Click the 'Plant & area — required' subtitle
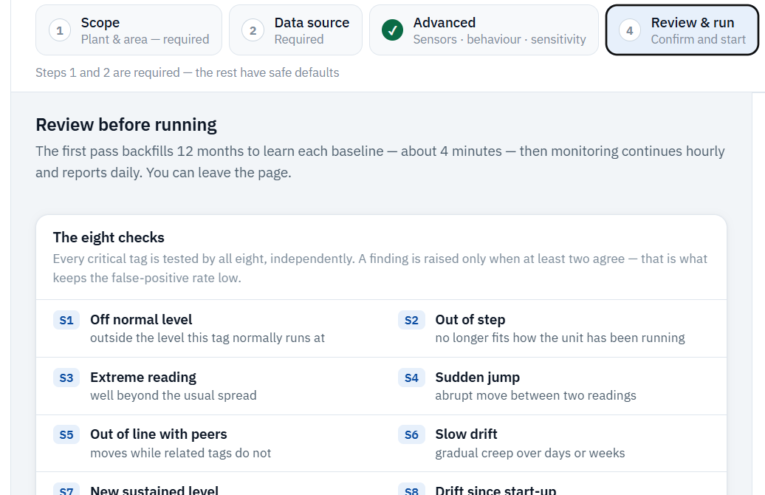765x495 pixels. coord(145,40)
